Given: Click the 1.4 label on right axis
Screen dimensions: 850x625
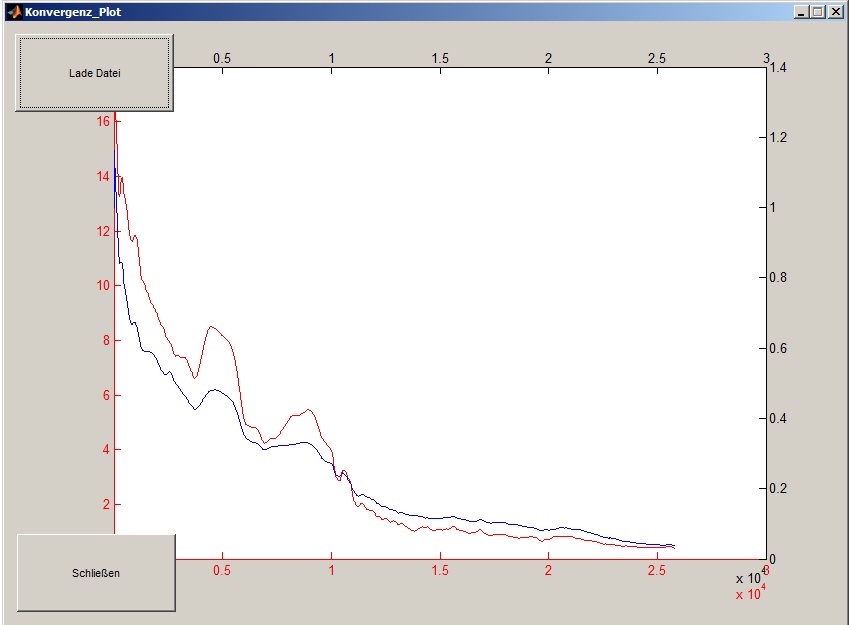Looking at the screenshot, I should pyautogui.click(x=781, y=67).
